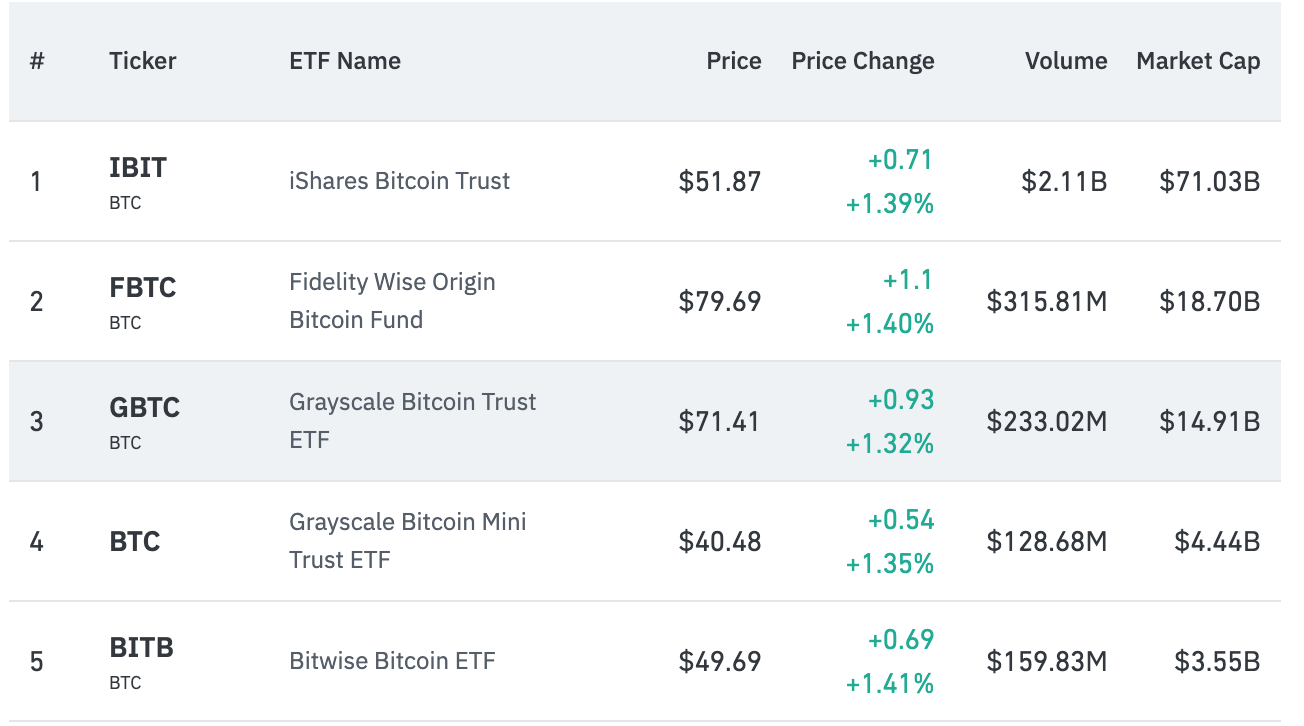Open the BTC ticker in row 4
Viewport: 1304px width, 726px height.
(134, 542)
